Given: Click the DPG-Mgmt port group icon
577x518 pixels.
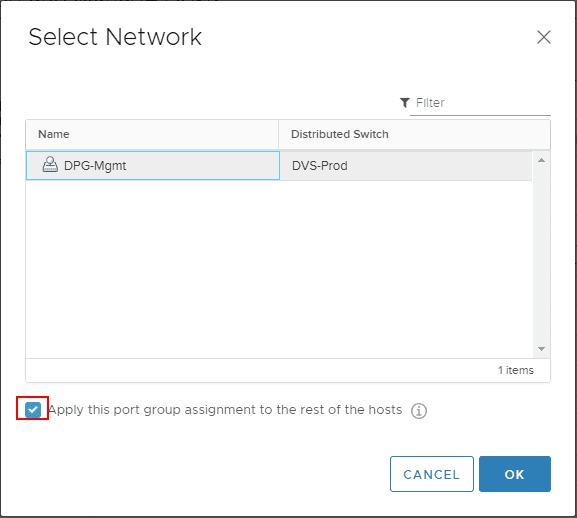Looking at the screenshot, I should (x=50, y=164).
